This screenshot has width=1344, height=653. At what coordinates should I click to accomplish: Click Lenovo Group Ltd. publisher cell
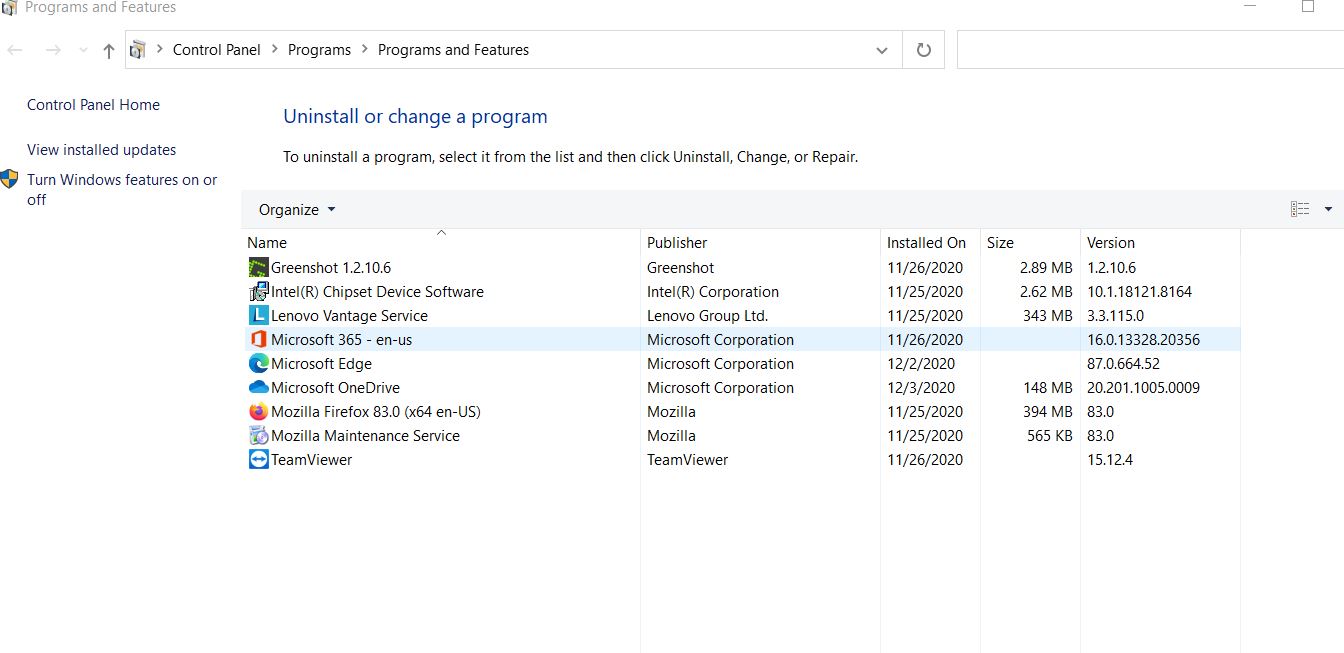pos(707,316)
